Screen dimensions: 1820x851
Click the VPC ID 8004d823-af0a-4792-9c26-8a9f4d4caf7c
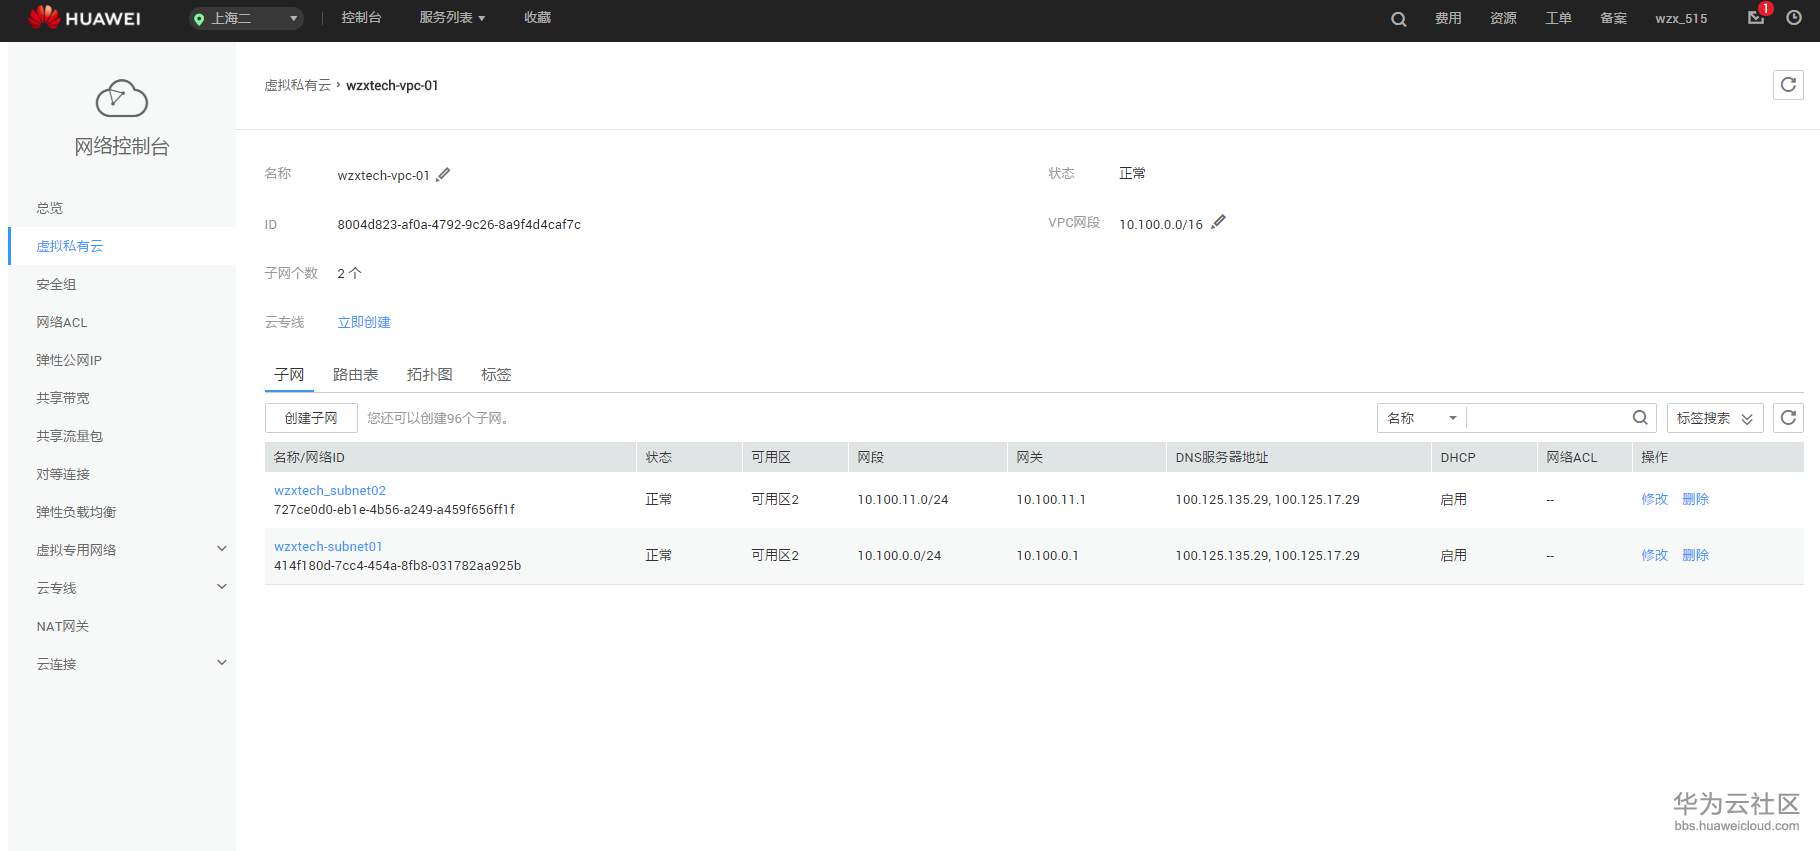(x=459, y=225)
